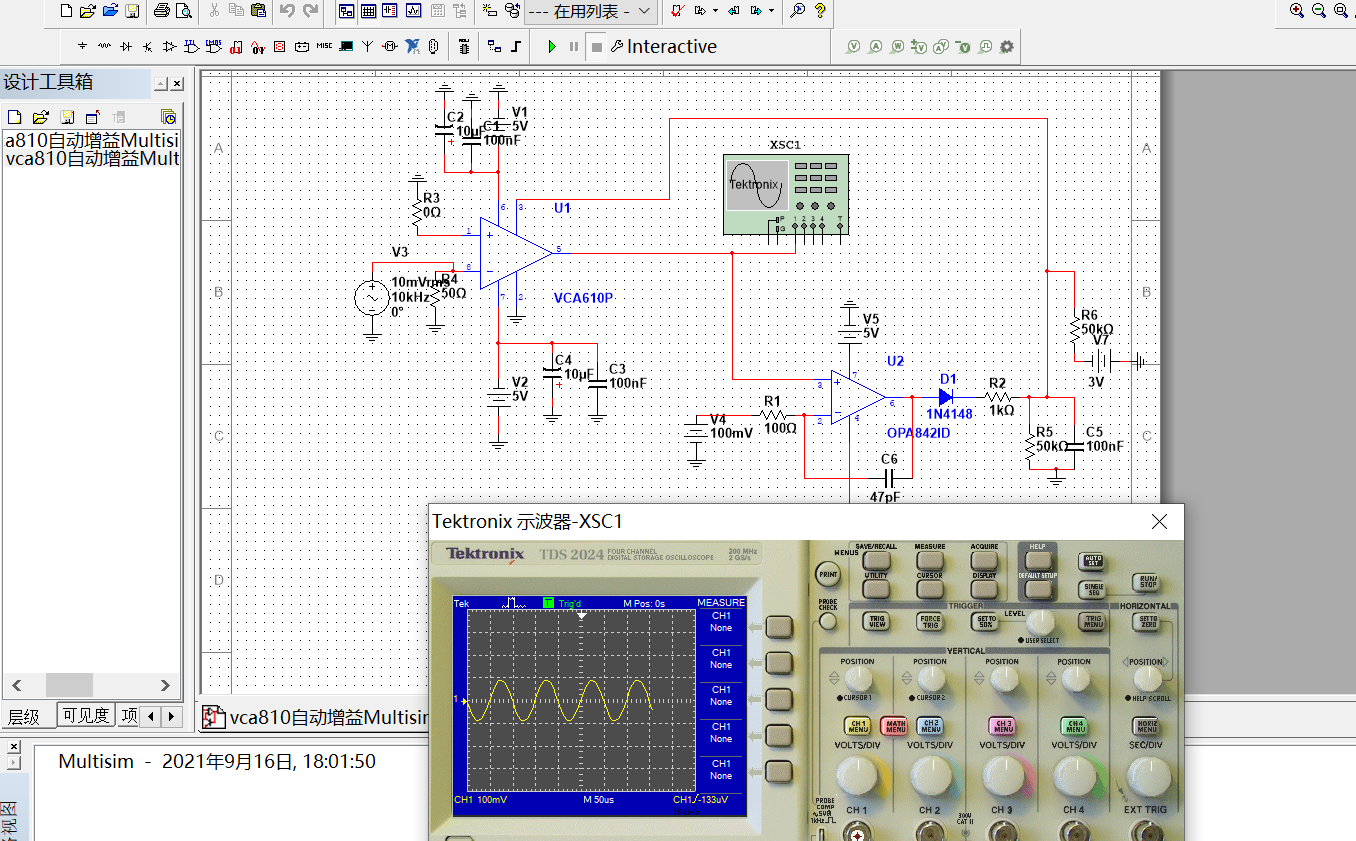Toggle the CH2 MENU button on oscilloscope
The image size is (1356, 841).
point(930,727)
